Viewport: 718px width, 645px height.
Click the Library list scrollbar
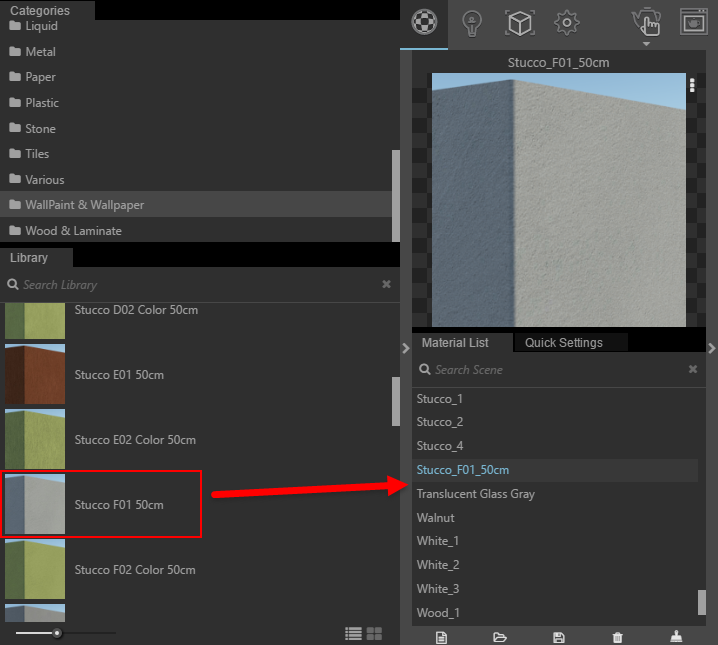pos(396,401)
